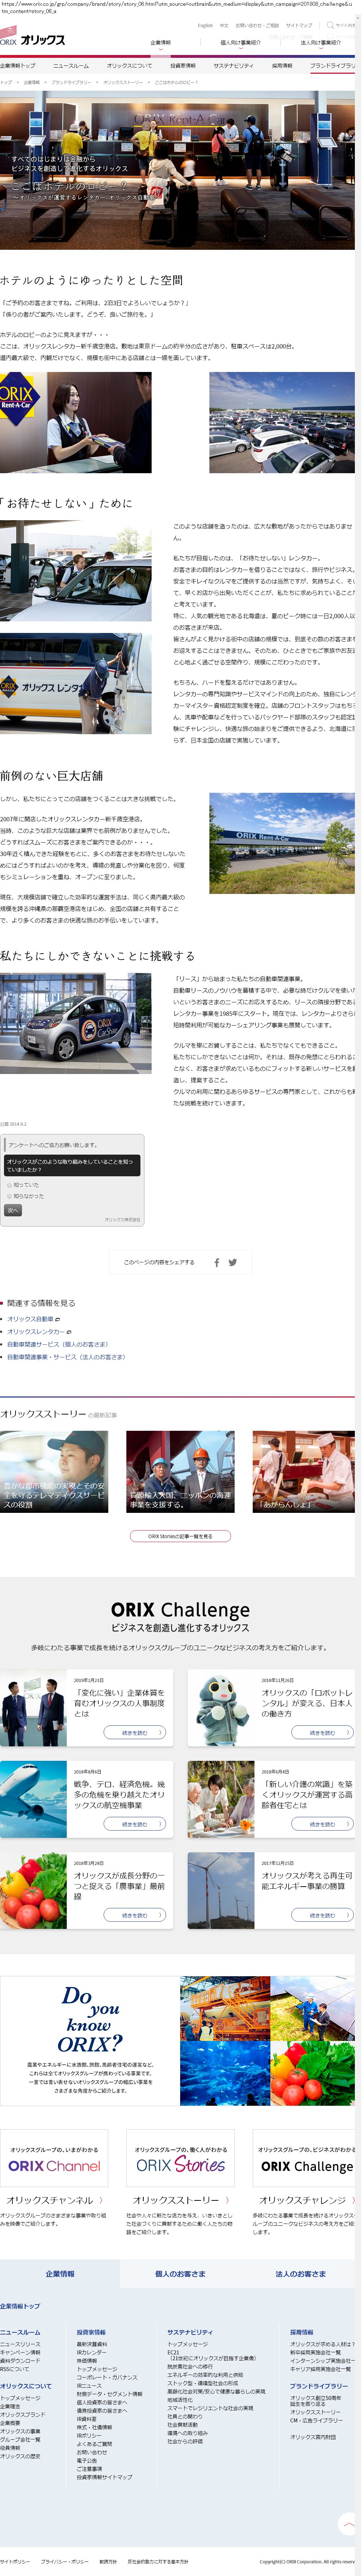Select the footer 企業情報 tab
Viewport: 361px width, 2576px height.
(x=60, y=2274)
